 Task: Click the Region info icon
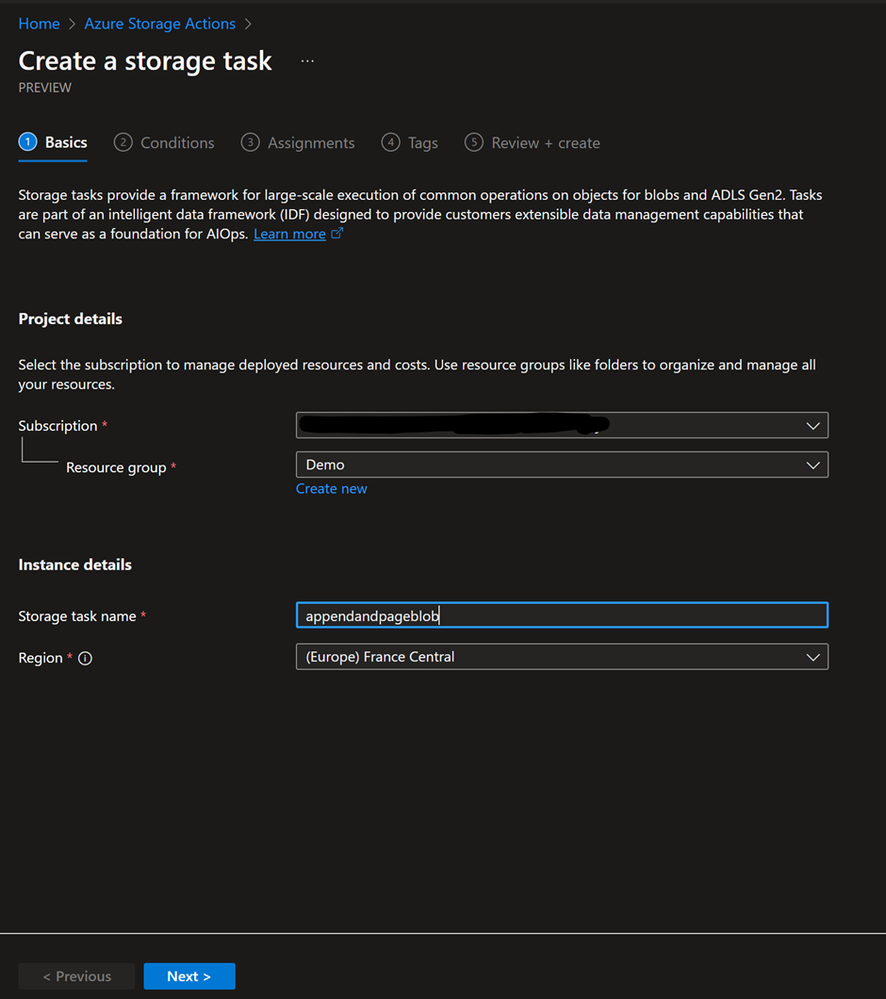(x=85, y=658)
